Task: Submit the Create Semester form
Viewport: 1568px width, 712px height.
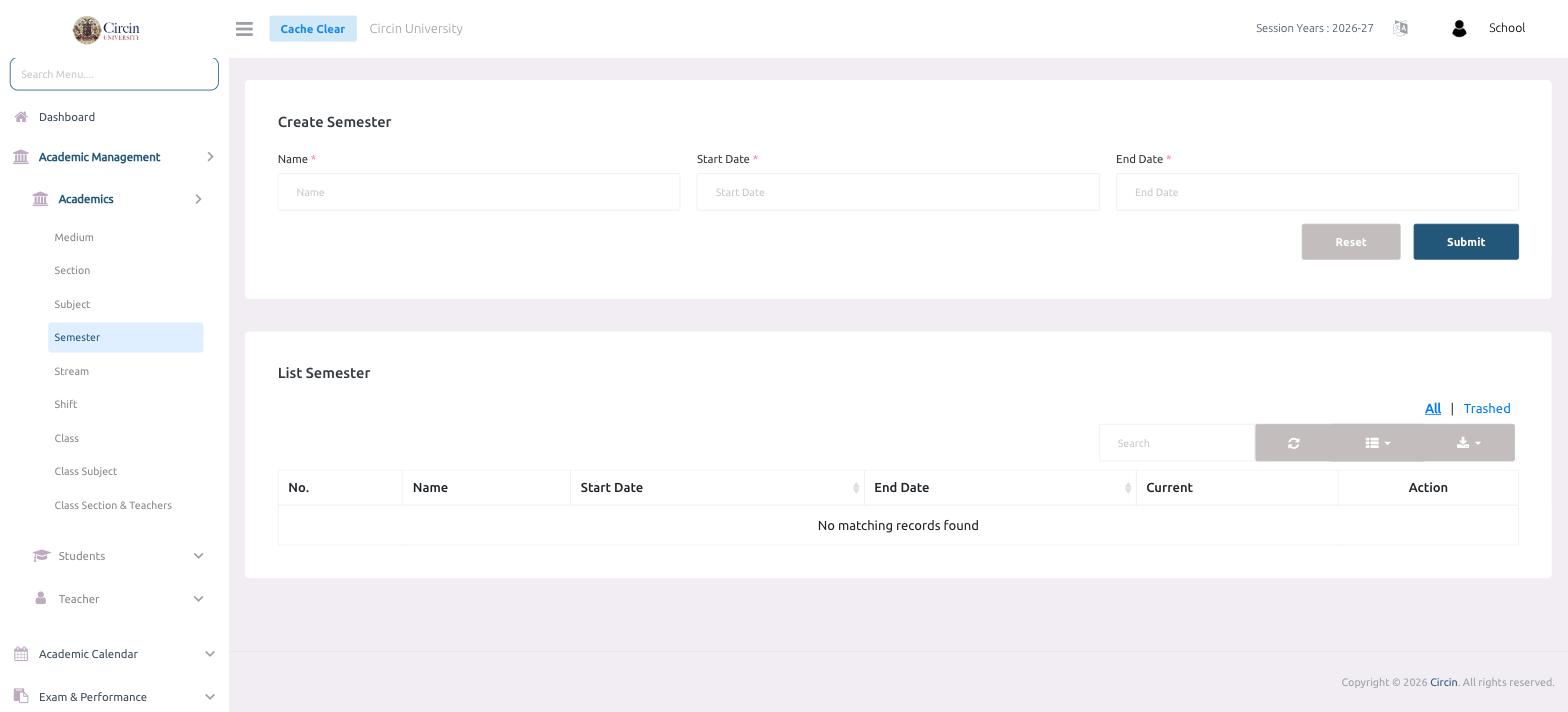Action: click(1466, 242)
